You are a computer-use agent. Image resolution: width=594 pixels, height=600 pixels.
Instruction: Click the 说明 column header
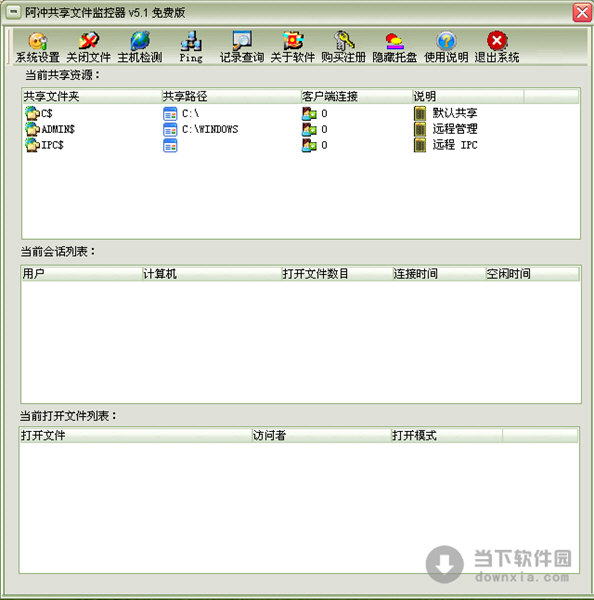coord(468,96)
